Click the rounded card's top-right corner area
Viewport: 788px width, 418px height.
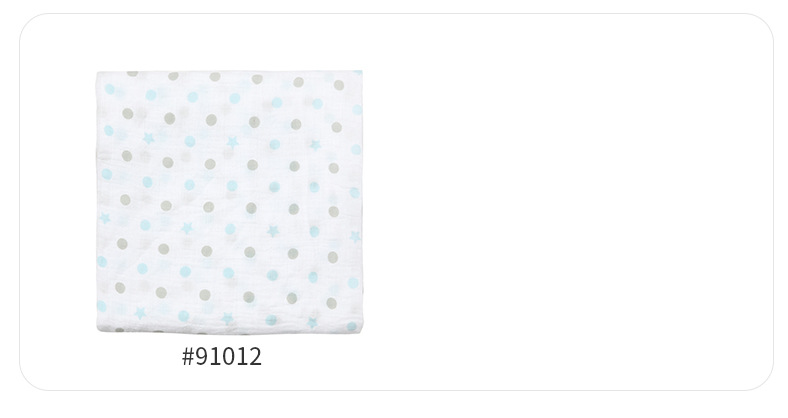(x=760, y=28)
